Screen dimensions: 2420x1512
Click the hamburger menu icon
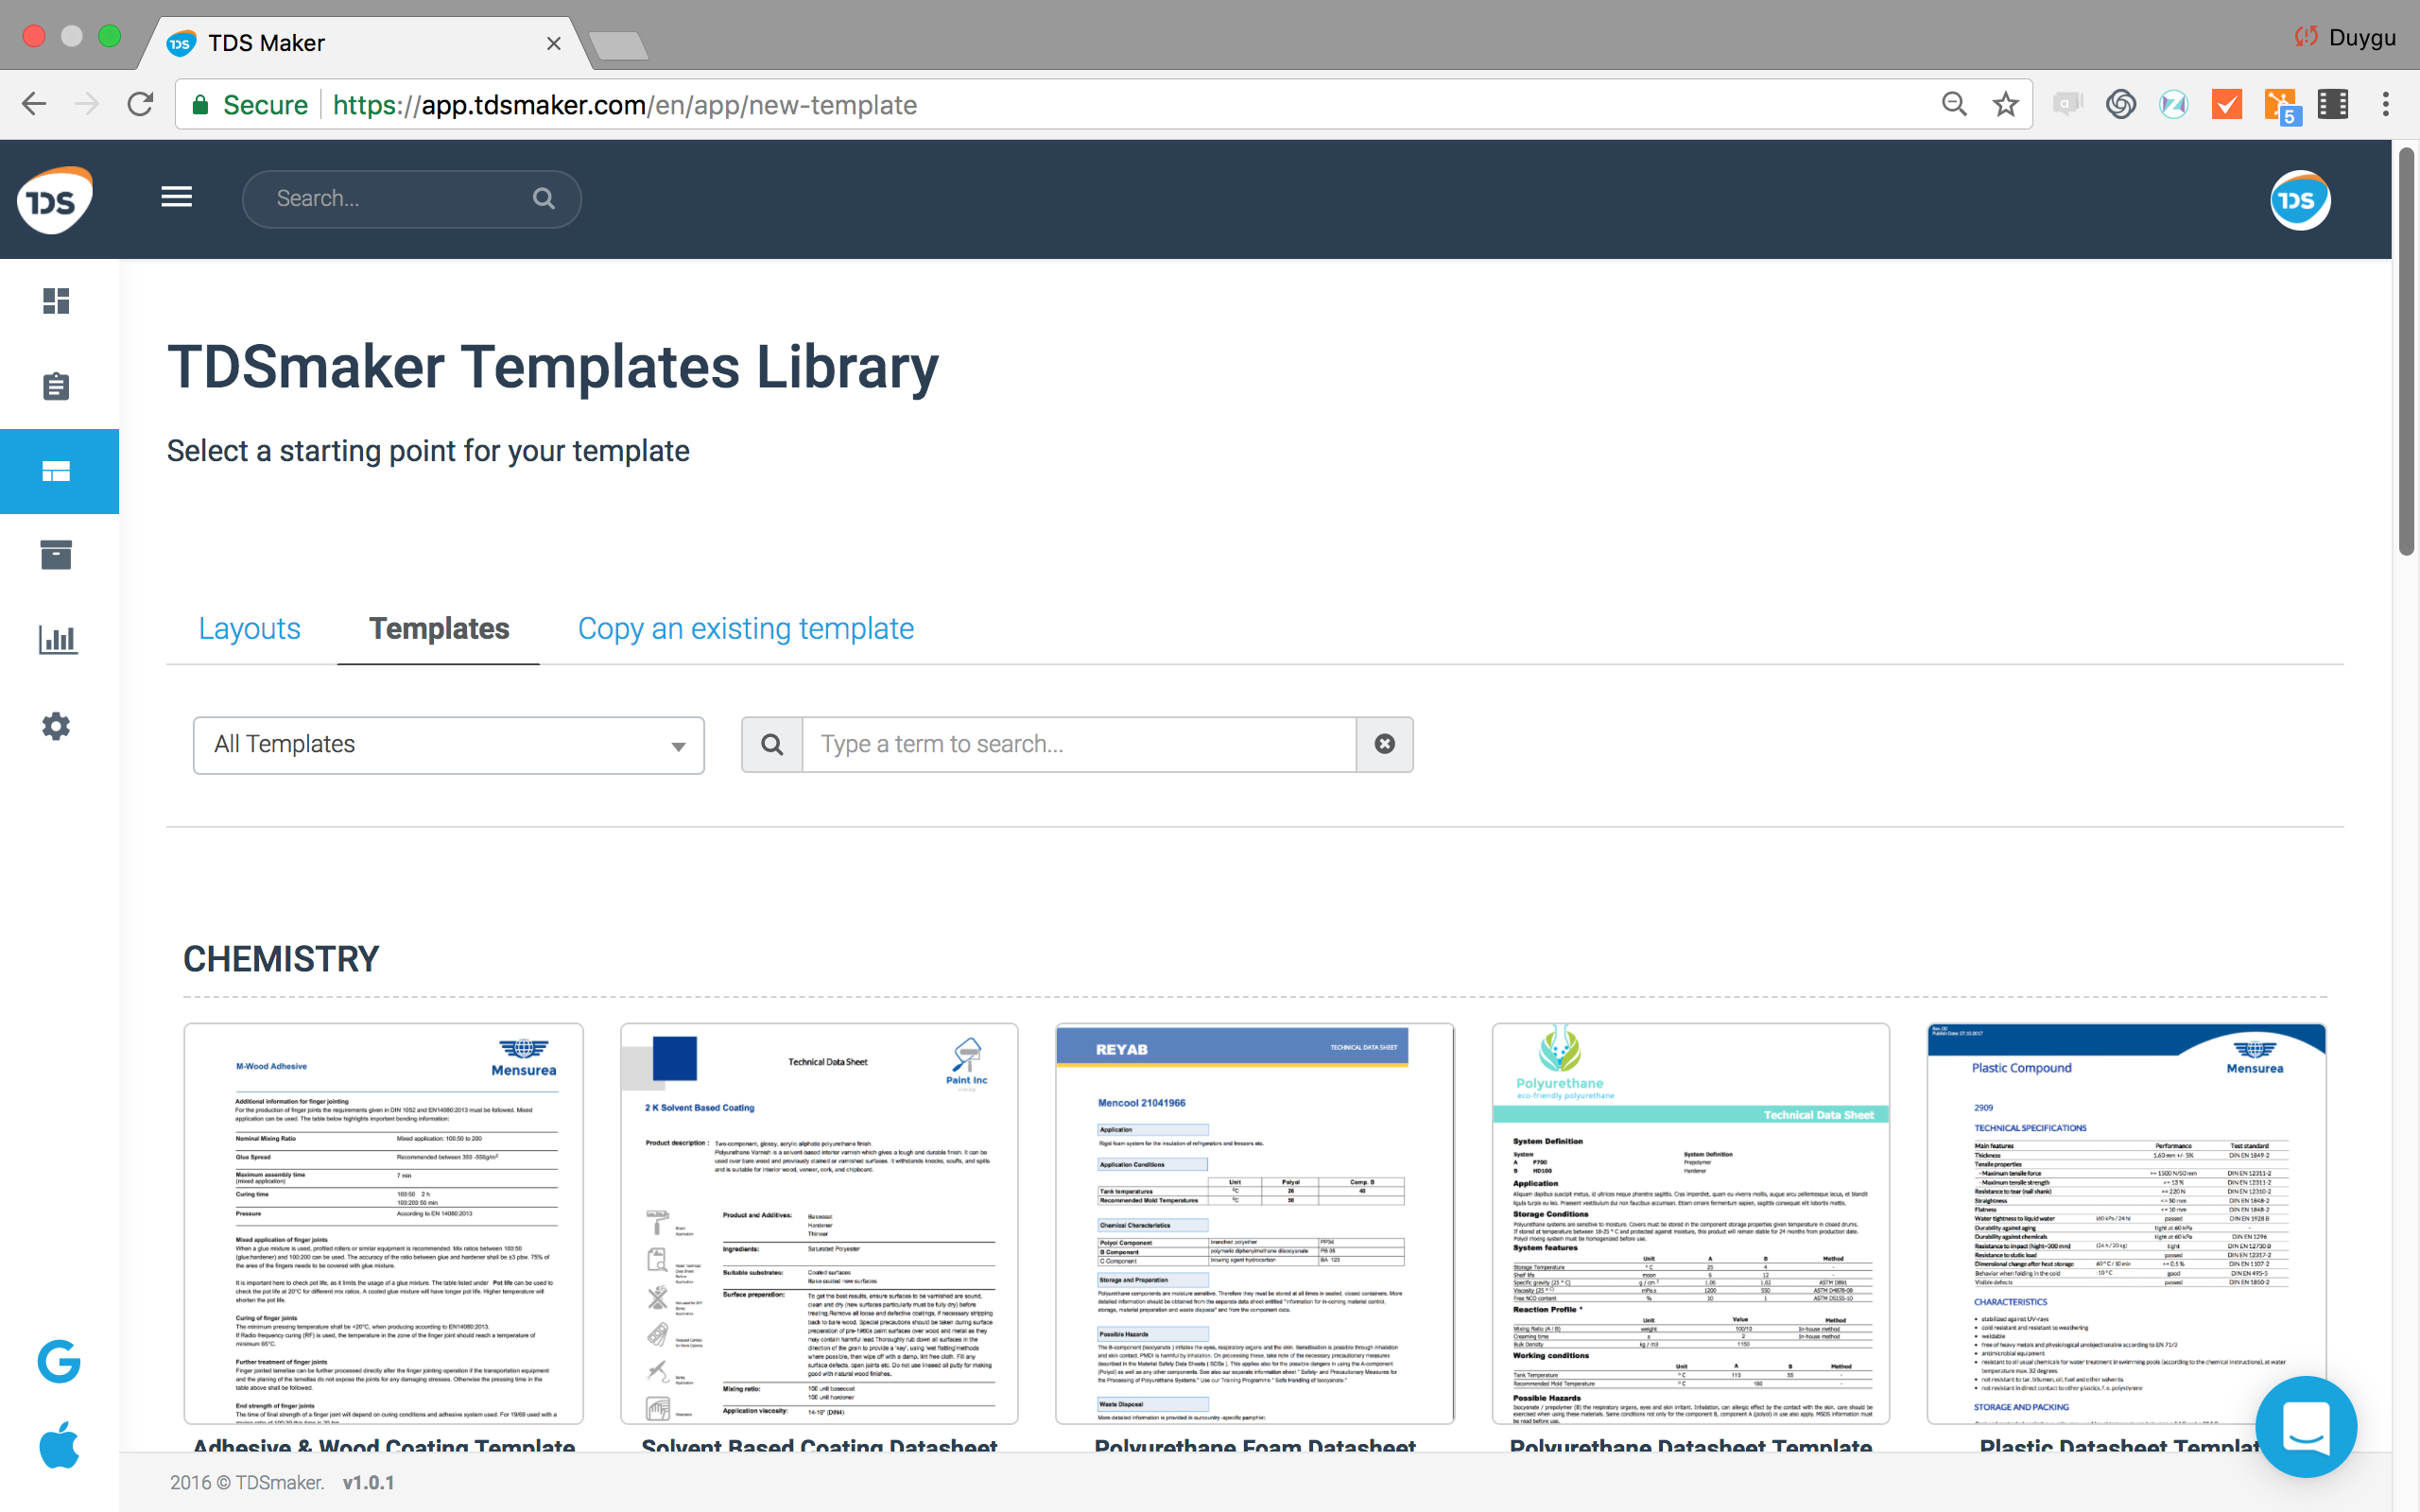pos(177,197)
